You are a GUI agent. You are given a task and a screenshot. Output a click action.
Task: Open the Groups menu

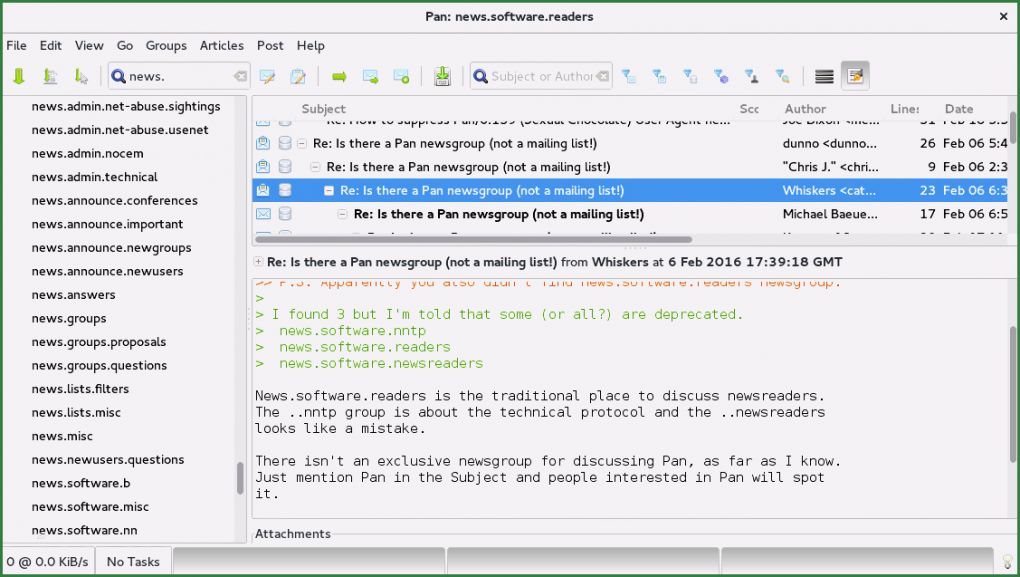166,45
